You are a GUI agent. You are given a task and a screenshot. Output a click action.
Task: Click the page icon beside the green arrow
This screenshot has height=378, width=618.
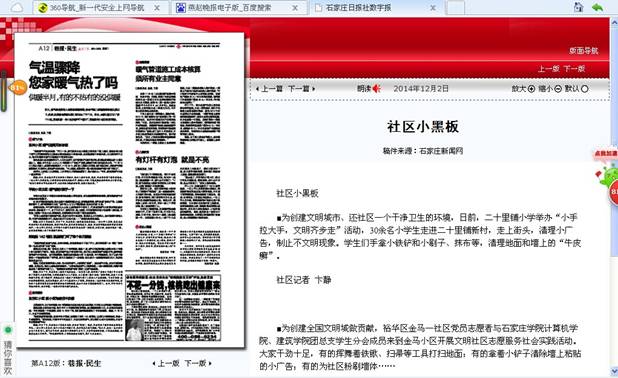[x=578, y=7]
